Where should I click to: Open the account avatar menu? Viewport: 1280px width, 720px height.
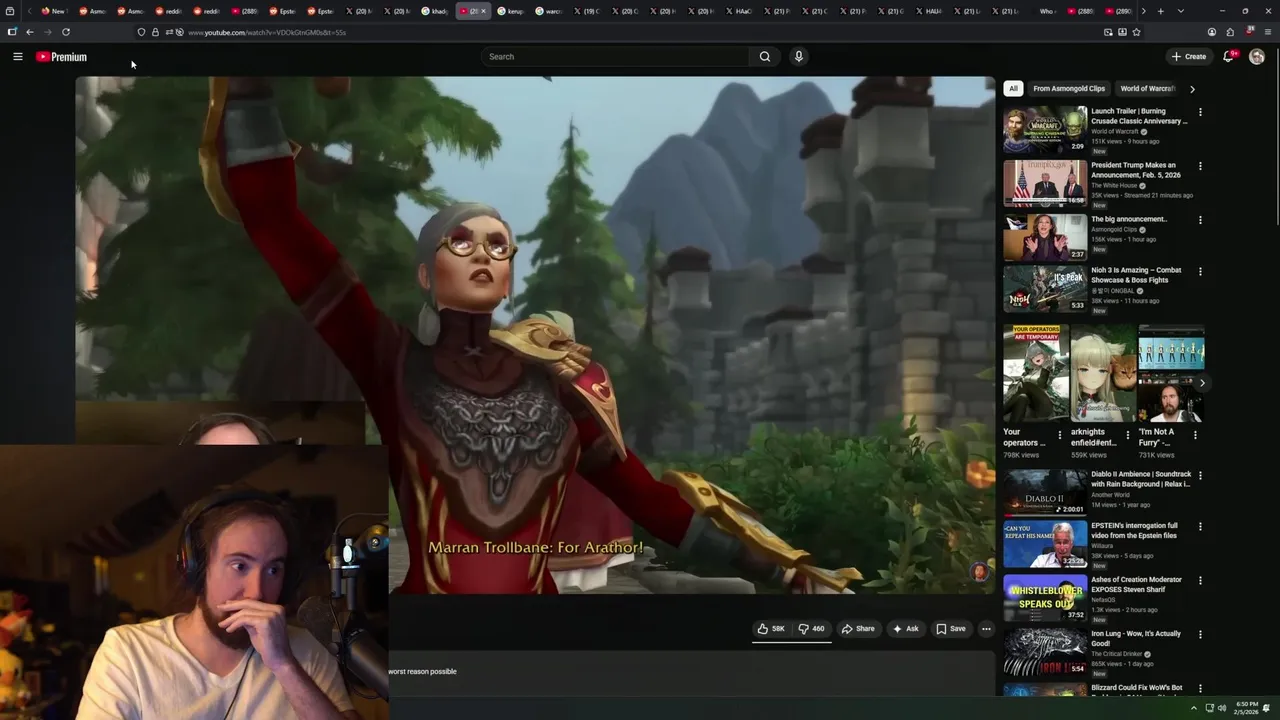click(x=1257, y=57)
